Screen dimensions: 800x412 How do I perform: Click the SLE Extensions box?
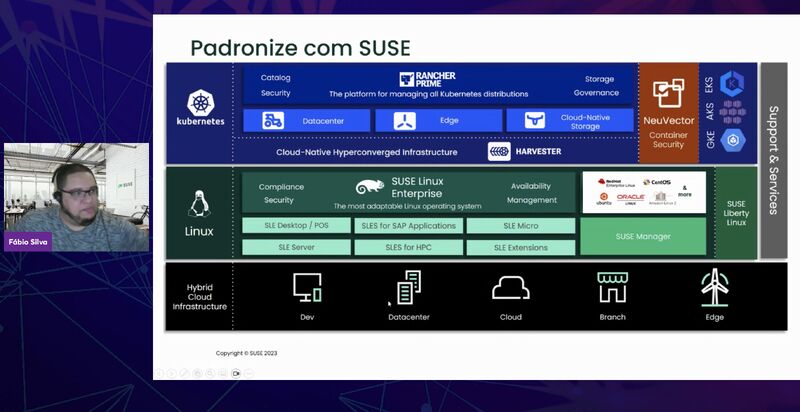(x=520, y=247)
